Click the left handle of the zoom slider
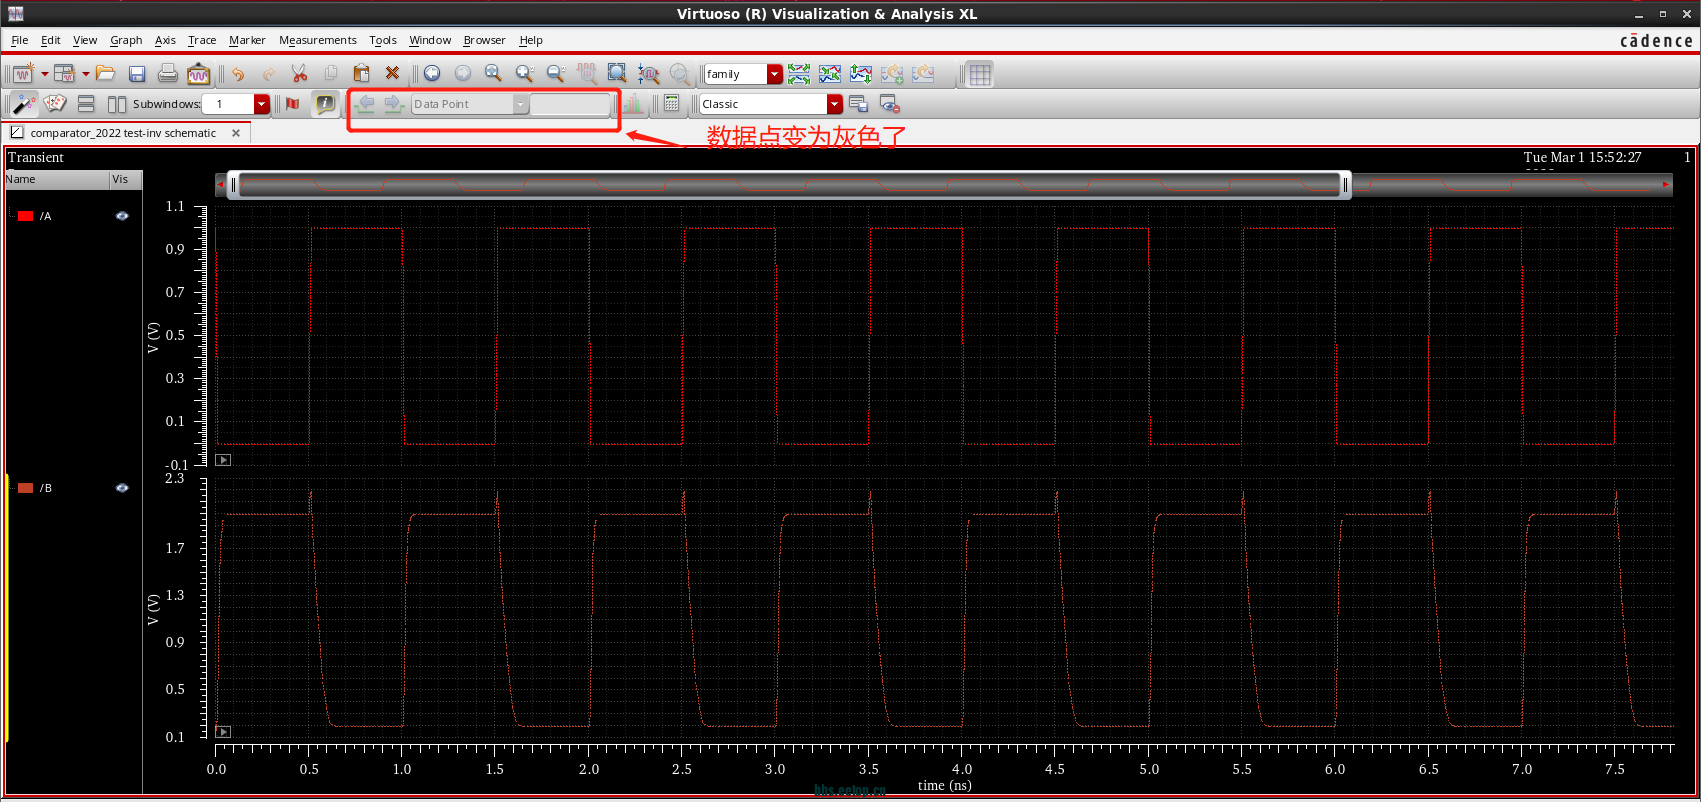Viewport: 1701px width, 802px height. click(x=233, y=185)
